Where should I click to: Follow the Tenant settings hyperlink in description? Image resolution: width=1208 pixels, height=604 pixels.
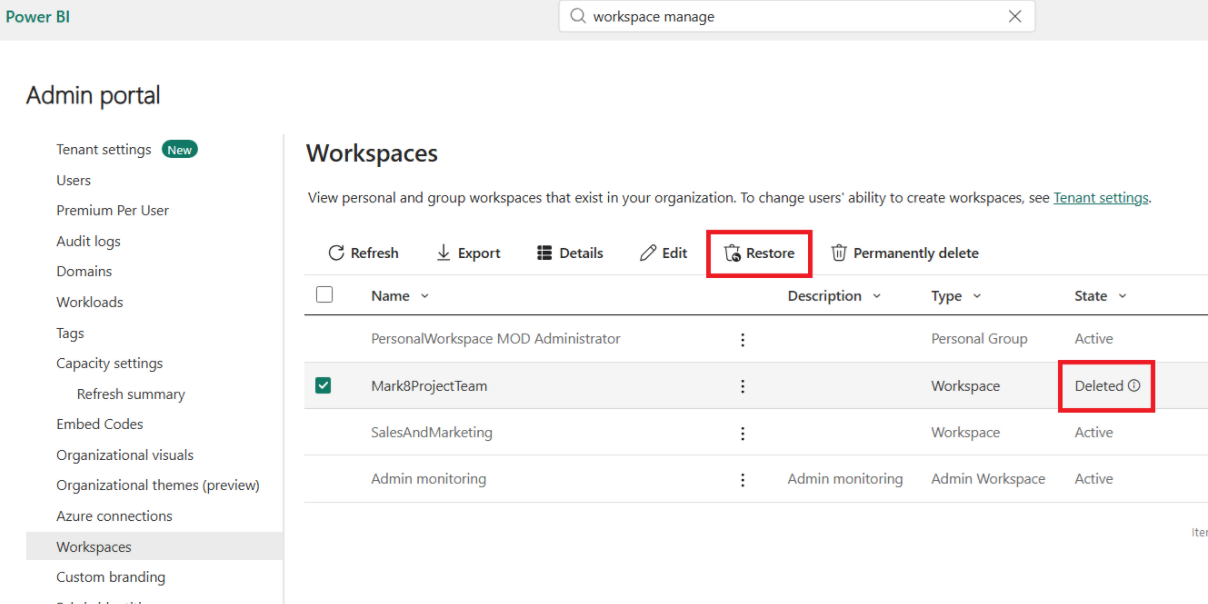[x=1101, y=198]
